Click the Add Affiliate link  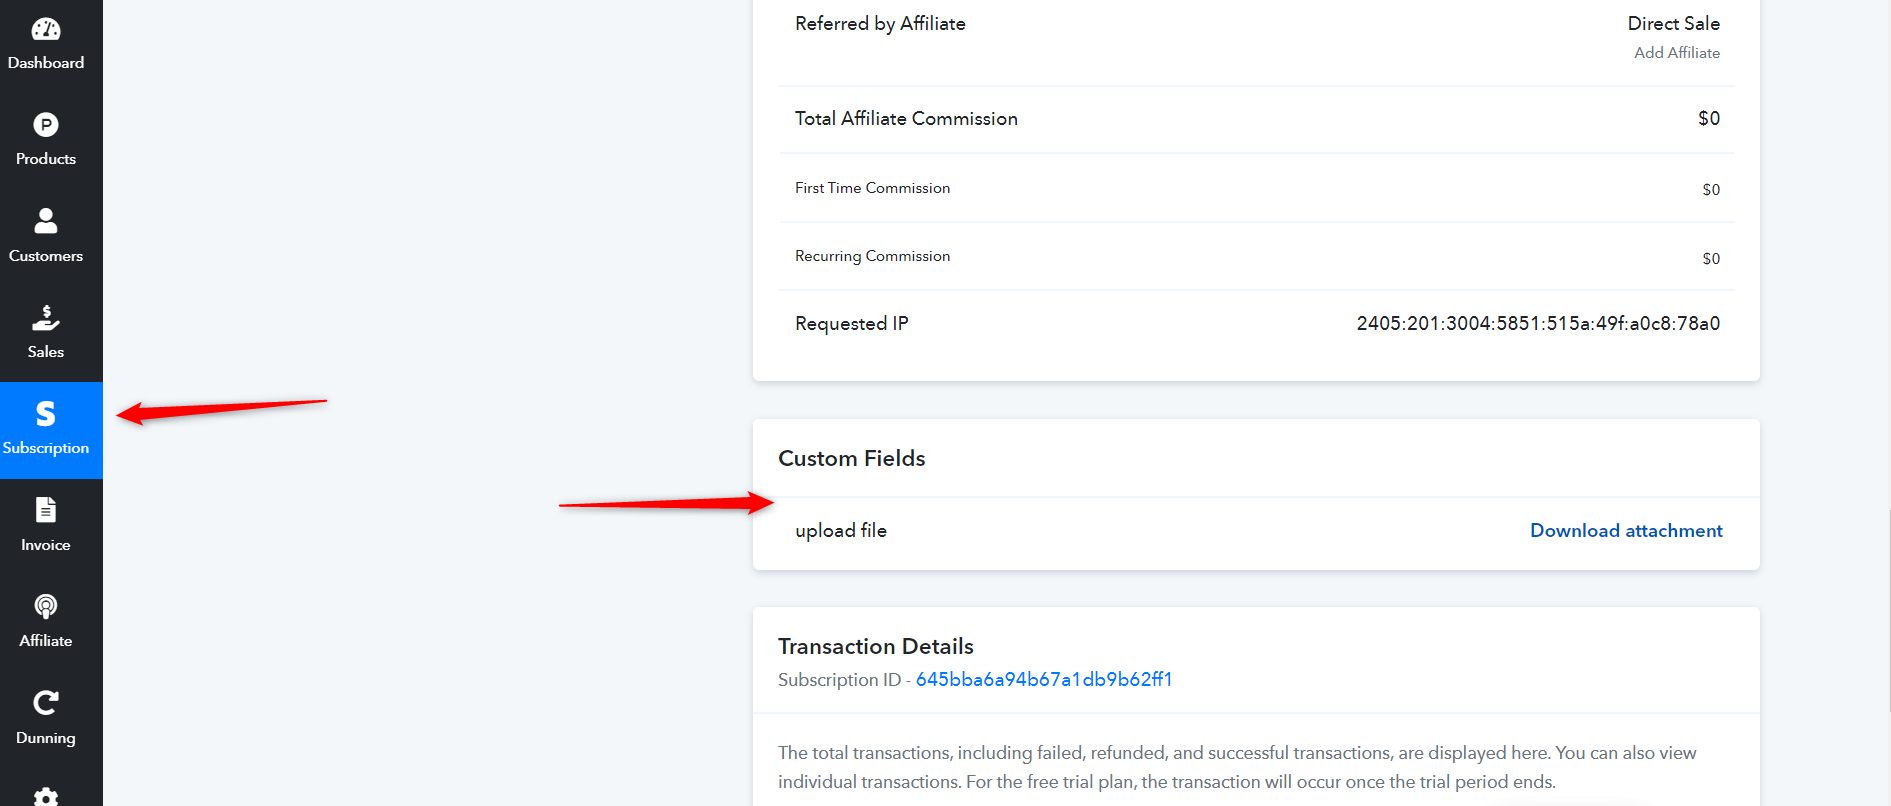pyautogui.click(x=1677, y=53)
